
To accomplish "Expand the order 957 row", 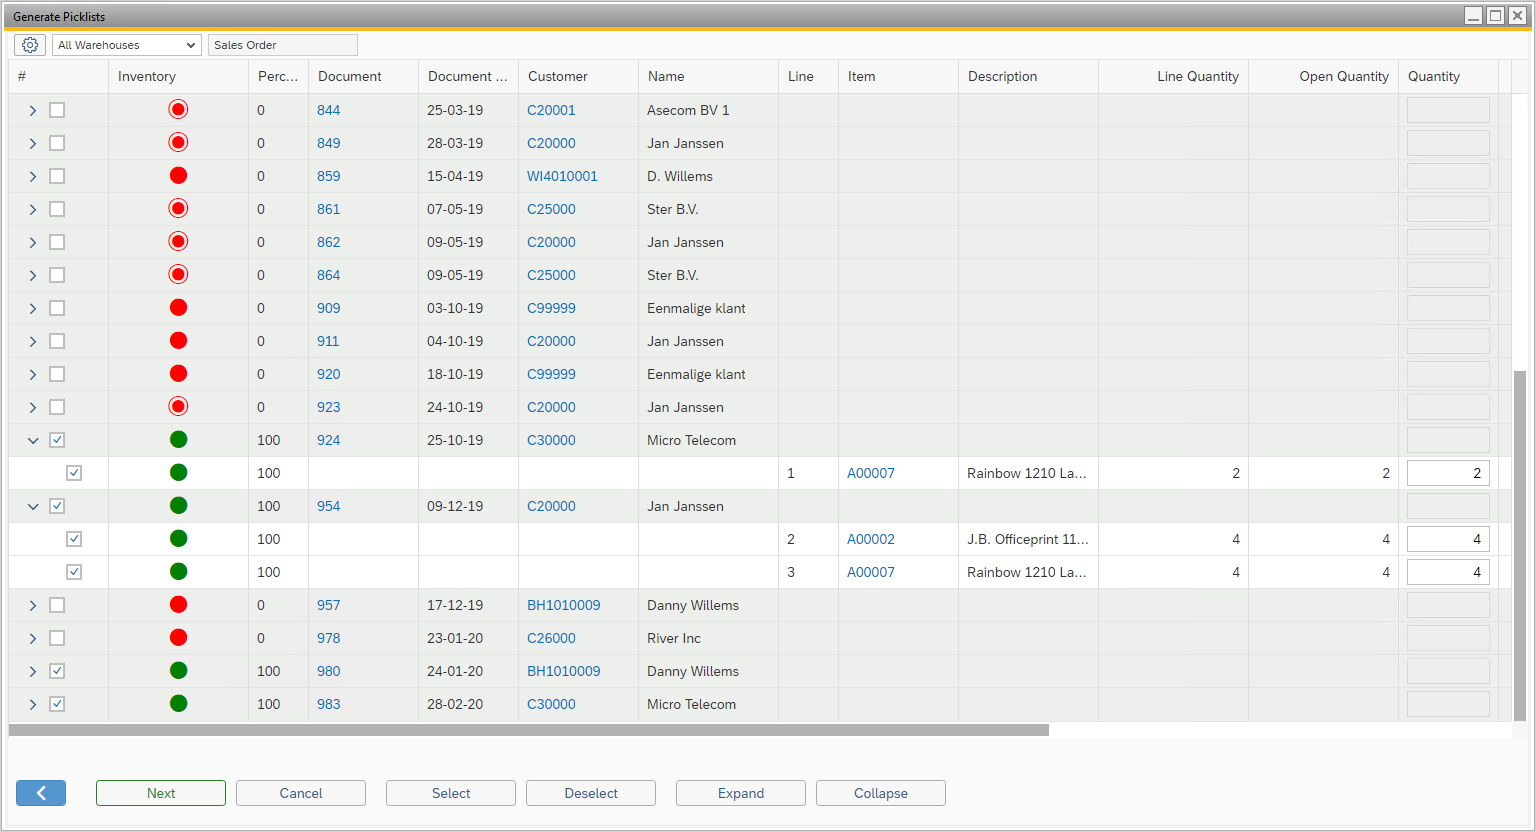I will tap(33, 605).
